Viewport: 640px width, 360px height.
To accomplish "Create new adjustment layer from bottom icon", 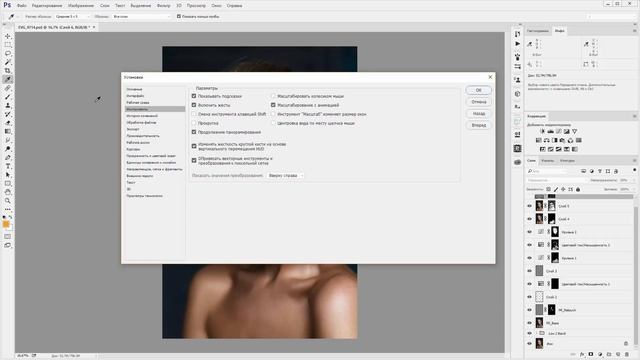I will [600, 354].
